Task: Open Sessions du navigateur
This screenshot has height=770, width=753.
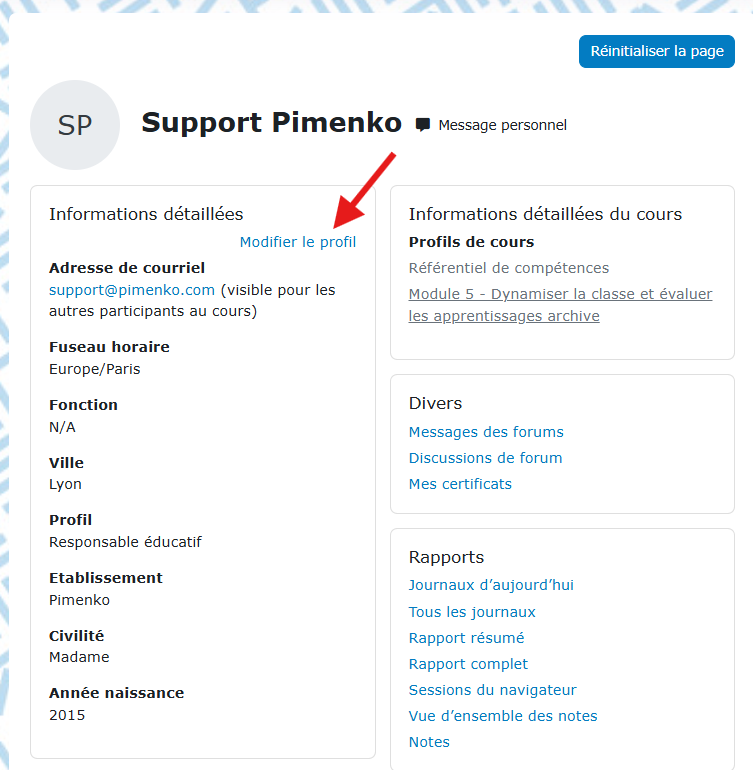Action: tap(492, 690)
